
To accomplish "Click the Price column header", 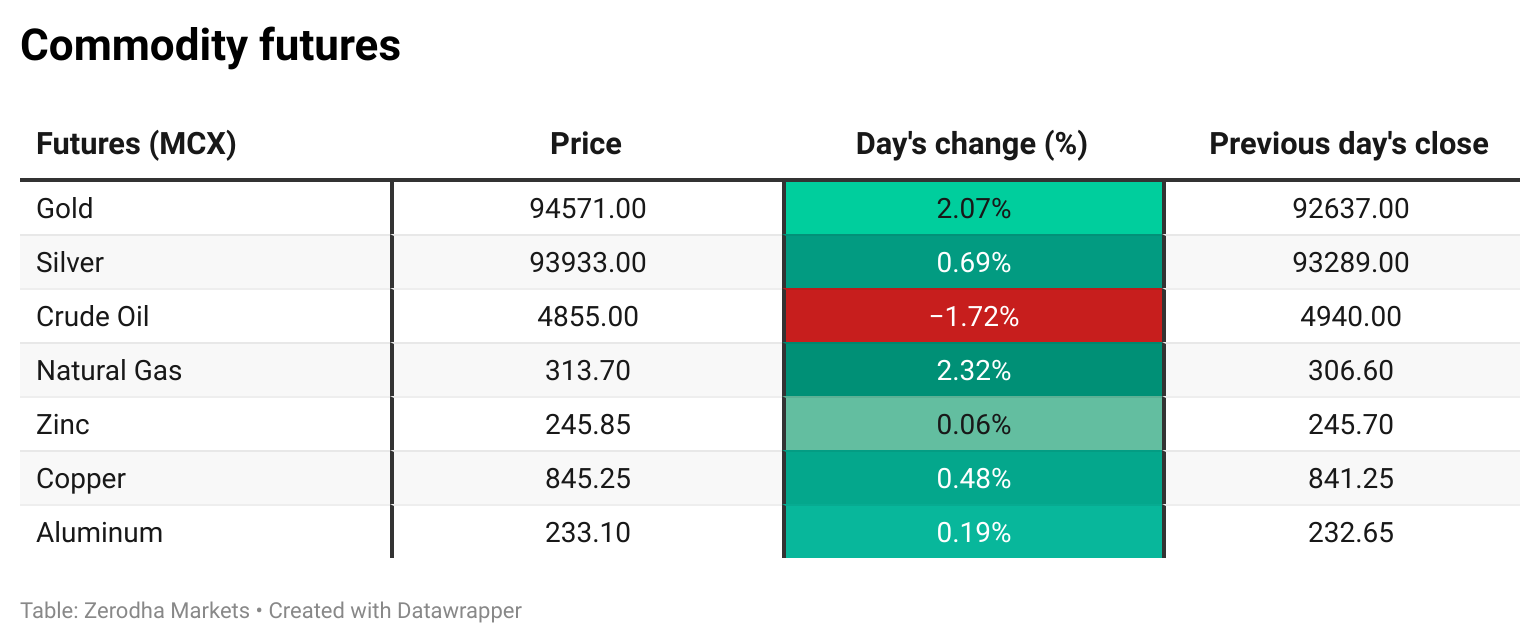I will pyautogui.click(x=586, y=144).
